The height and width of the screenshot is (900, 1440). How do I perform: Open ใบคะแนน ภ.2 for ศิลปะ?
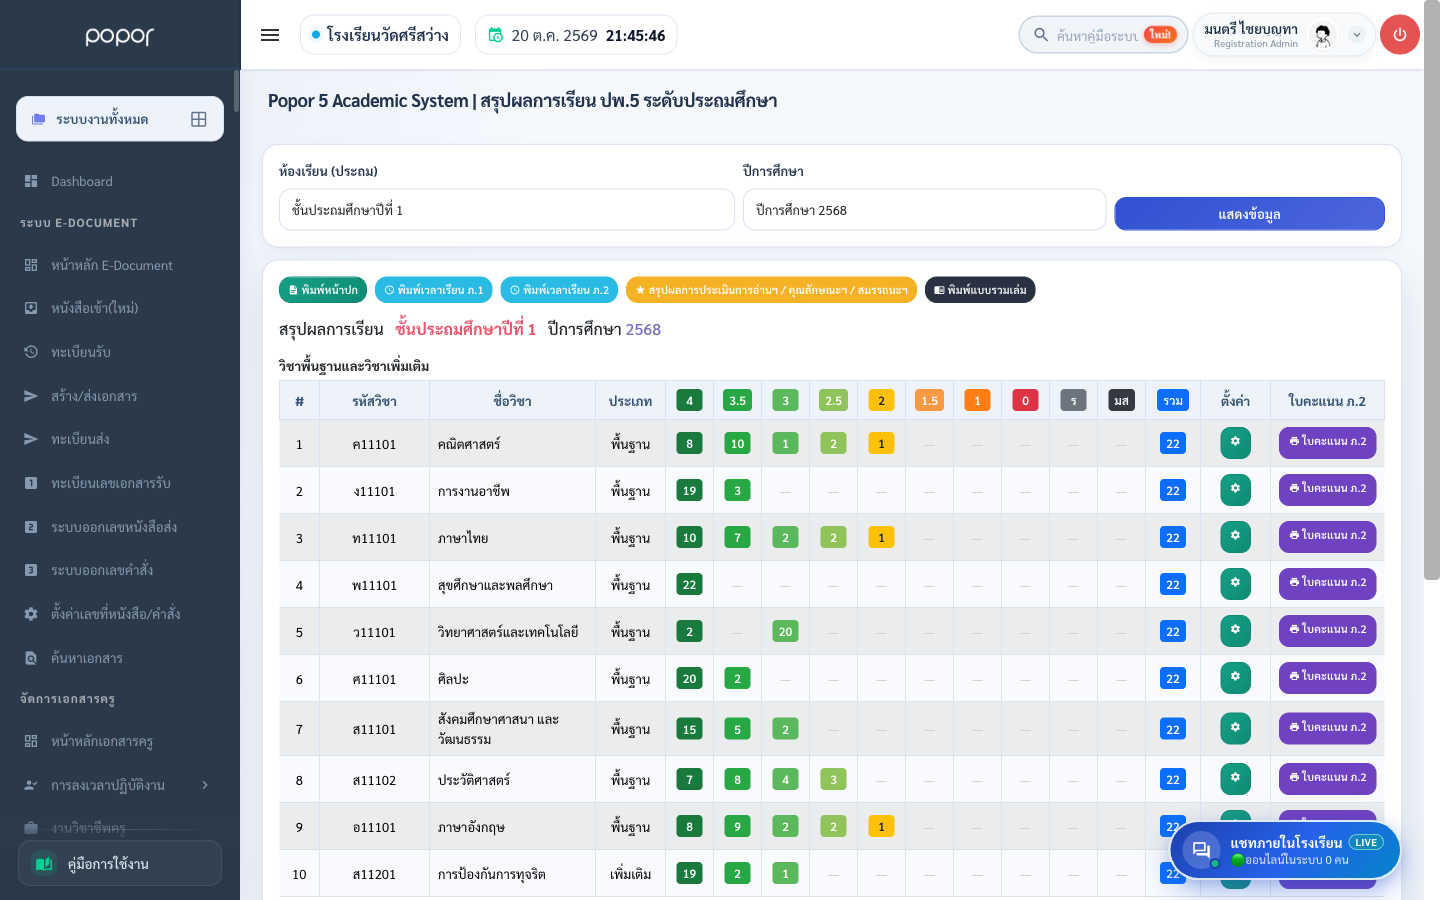coord(1328,678)
